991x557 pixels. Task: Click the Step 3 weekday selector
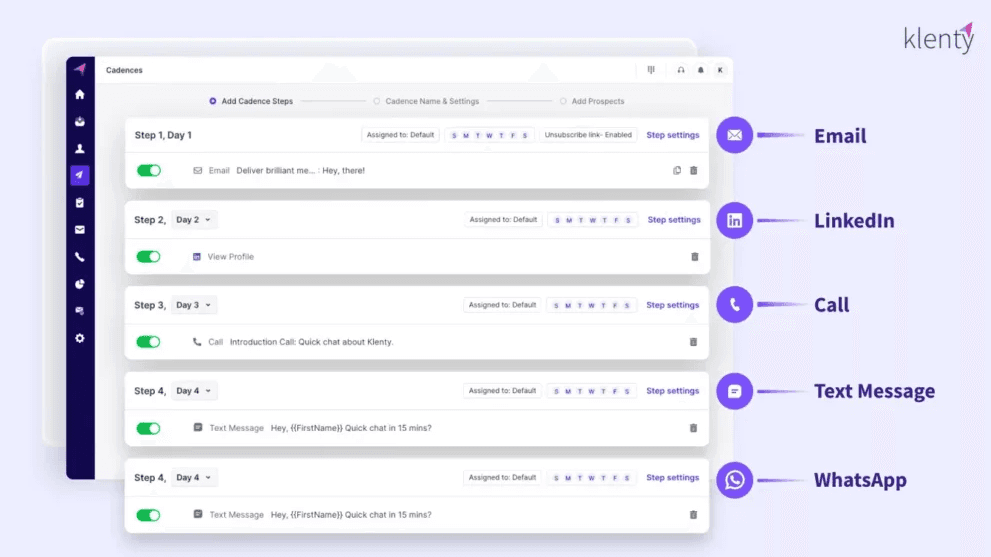click(x=592, y=305)
